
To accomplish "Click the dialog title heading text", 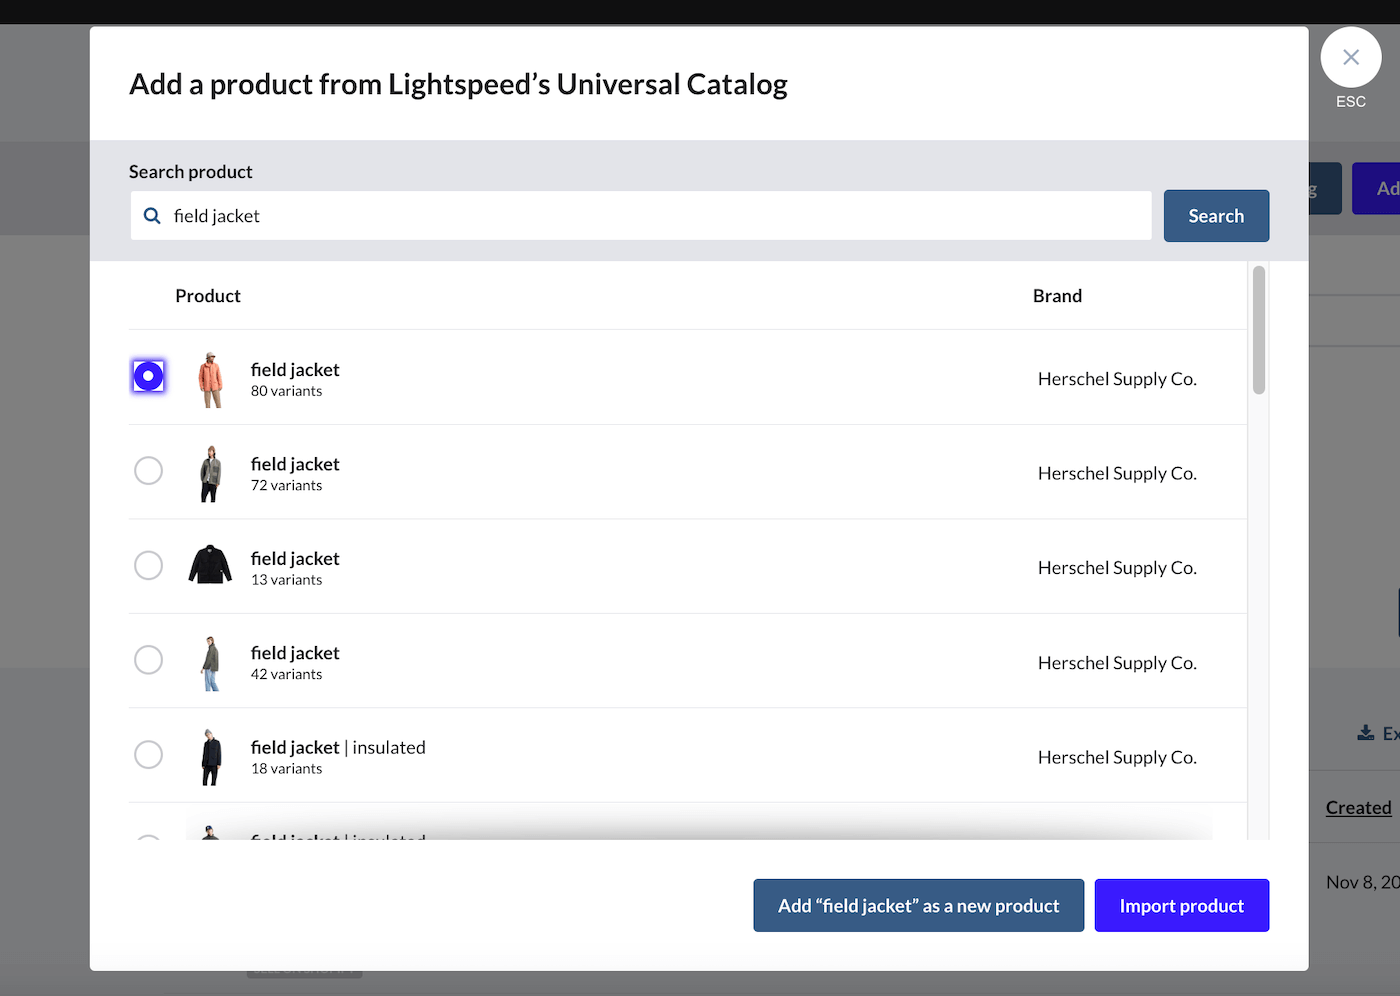I will [x=458, y=84].
